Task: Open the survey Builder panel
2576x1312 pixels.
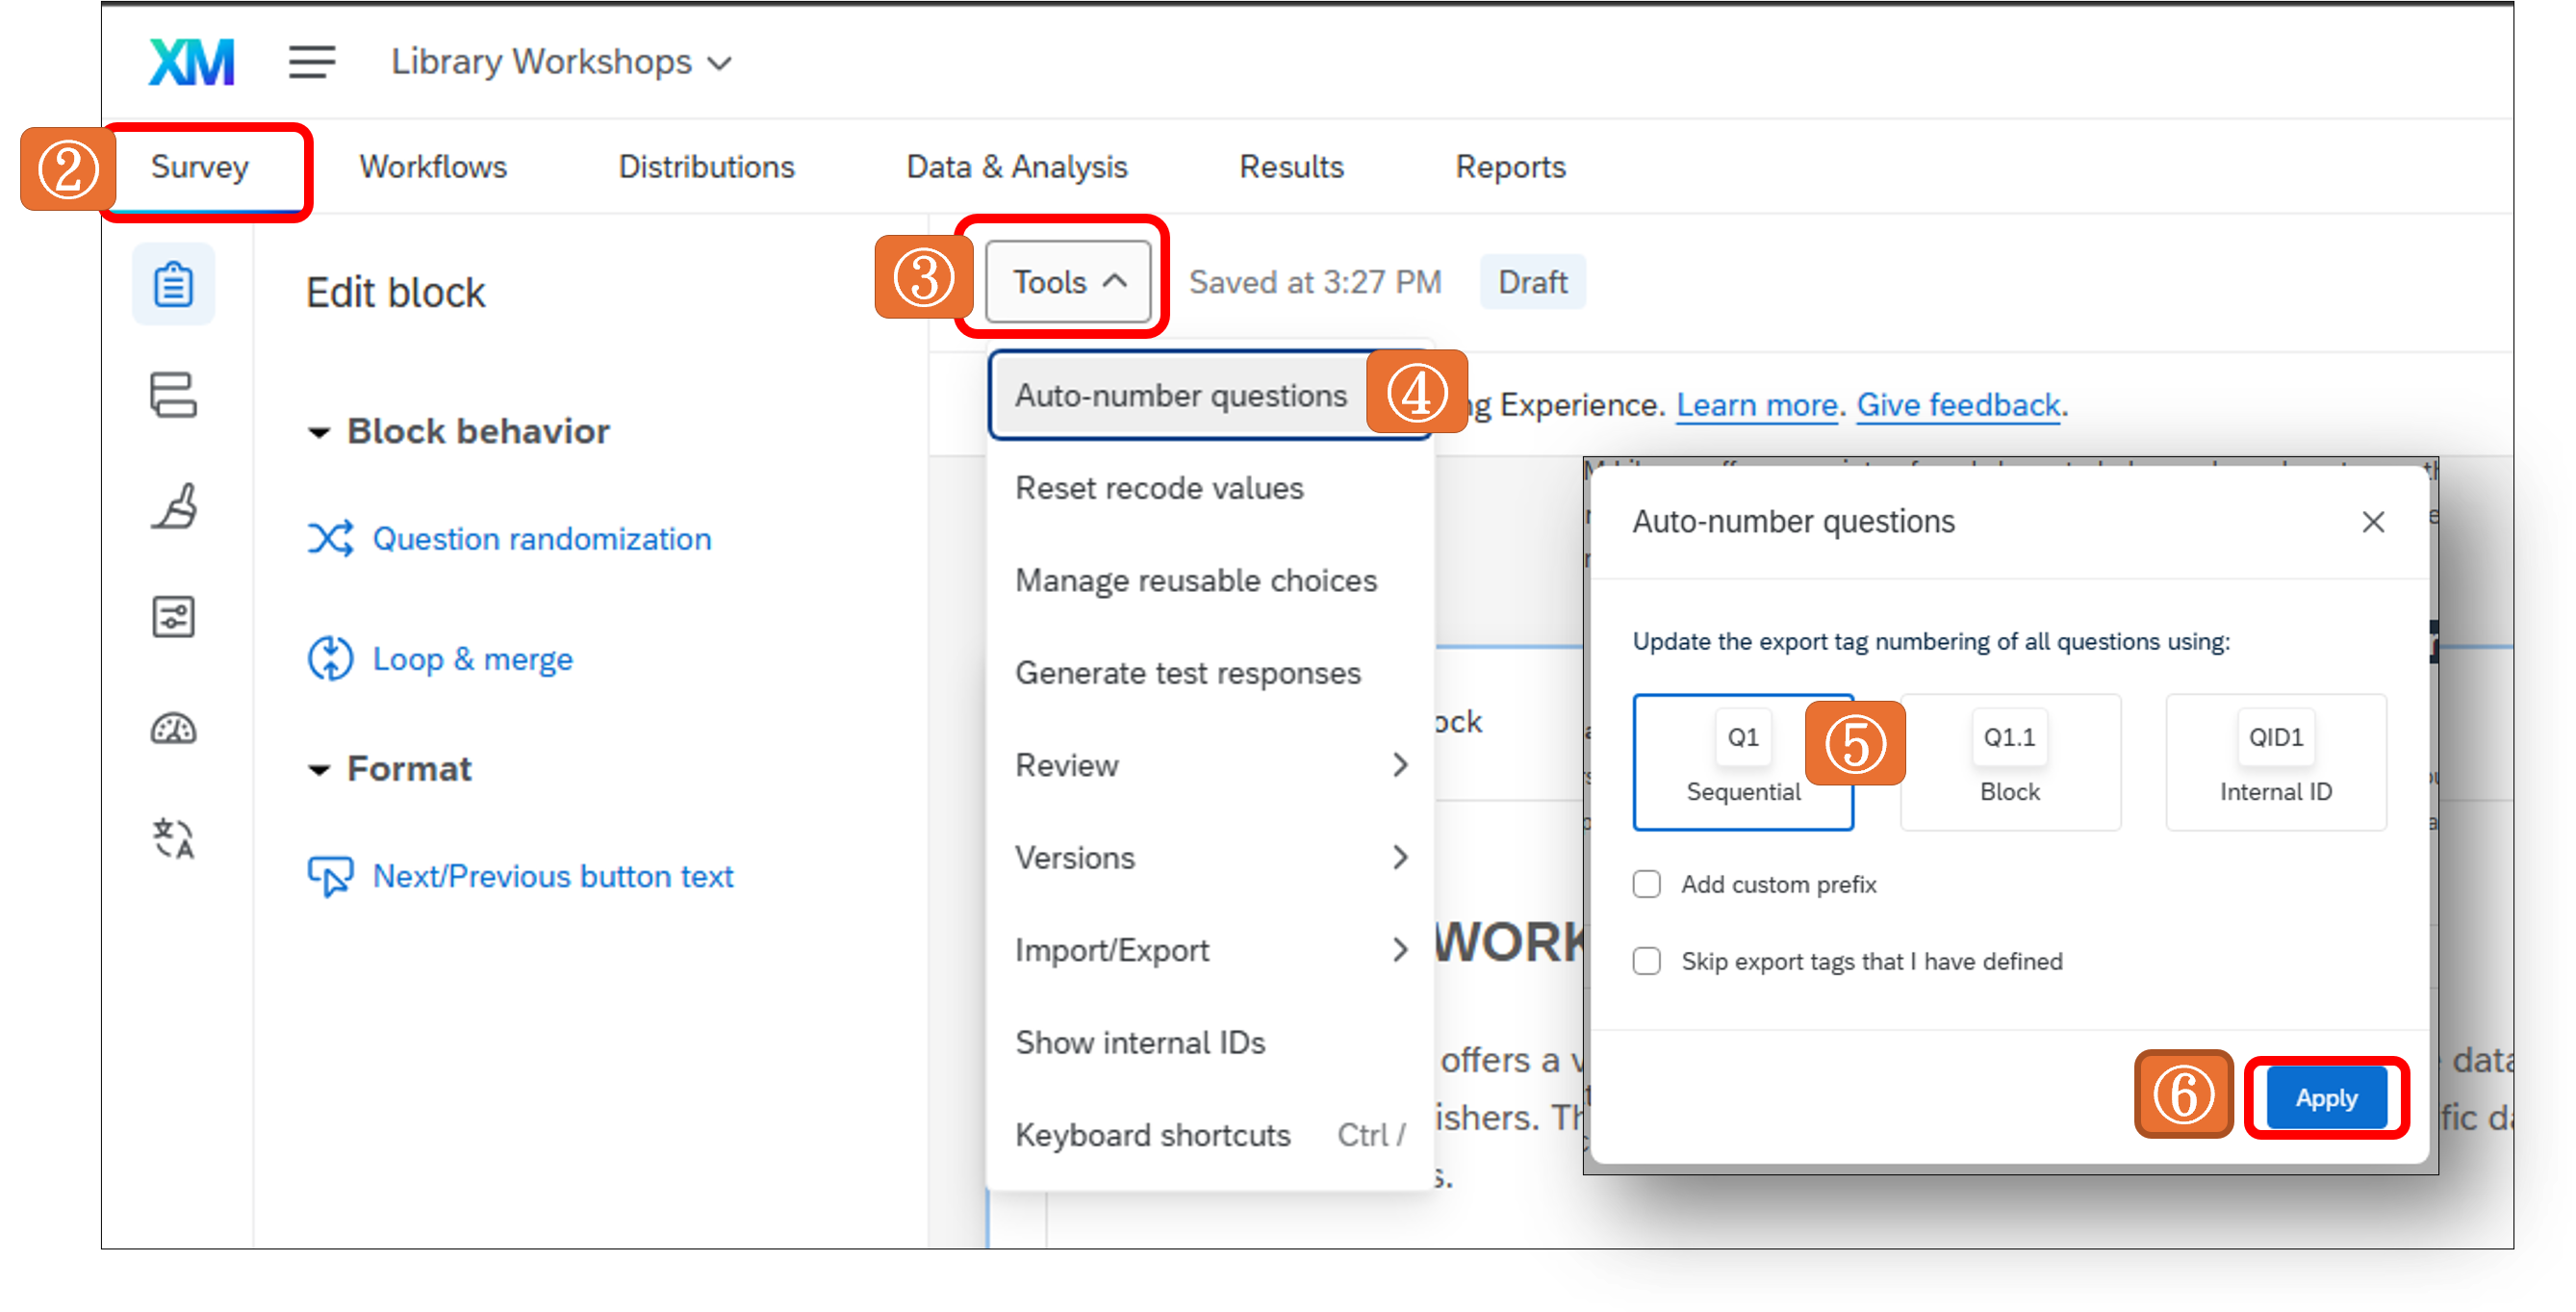Action: tap(173, 284)
